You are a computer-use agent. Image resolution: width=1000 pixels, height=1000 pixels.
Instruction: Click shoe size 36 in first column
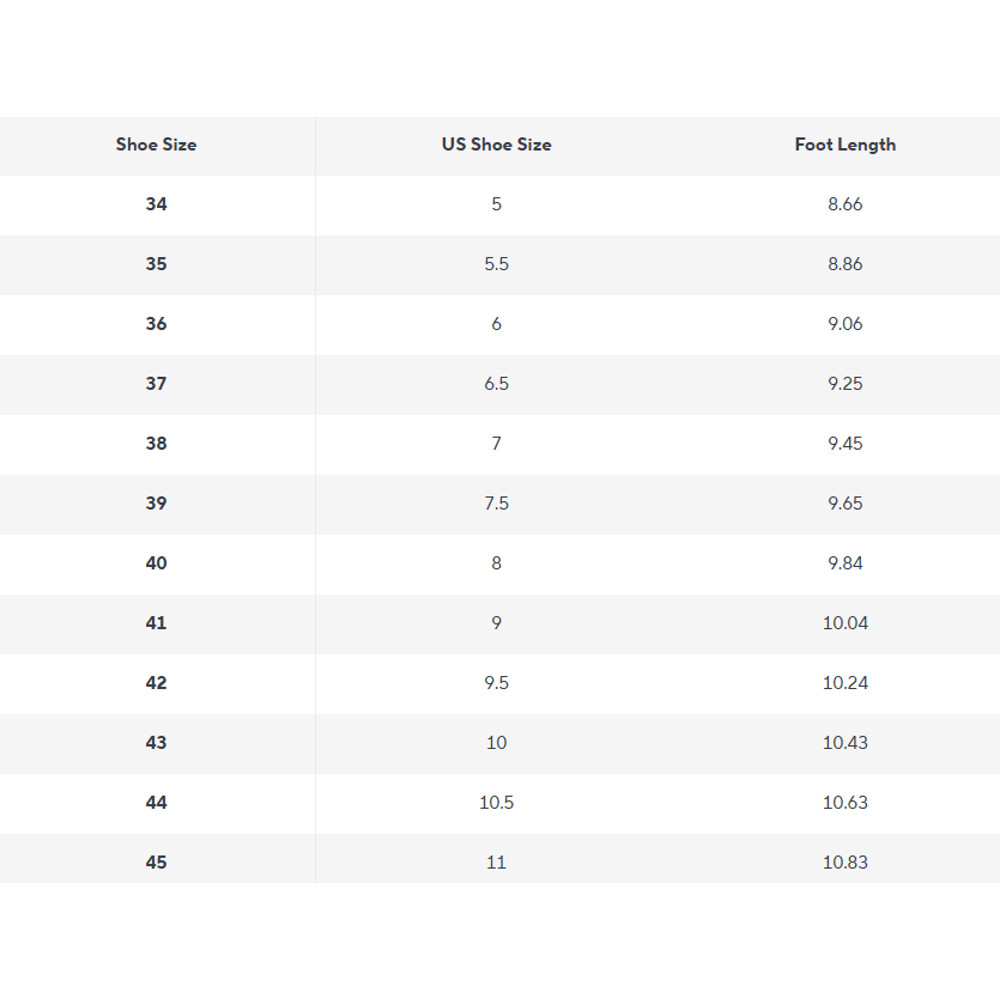click(x=156, y=324)
